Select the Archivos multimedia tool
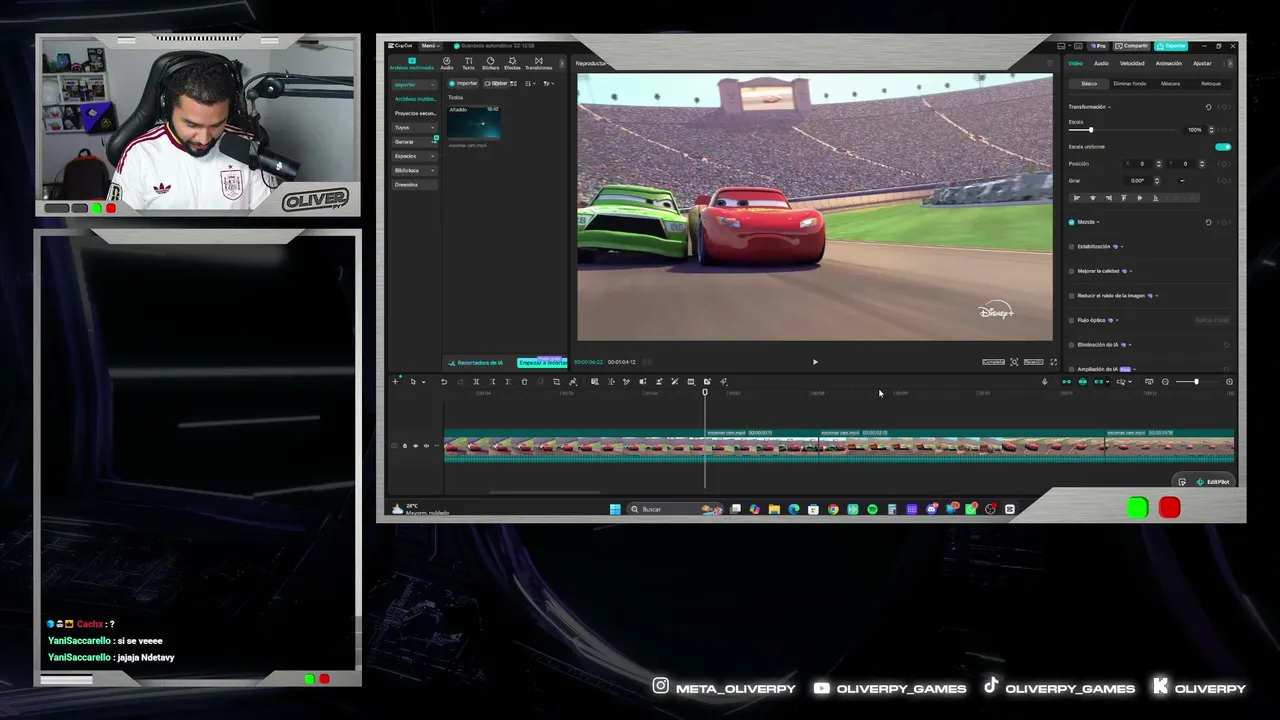This screenshot has width=1280, height=720. 412,63
